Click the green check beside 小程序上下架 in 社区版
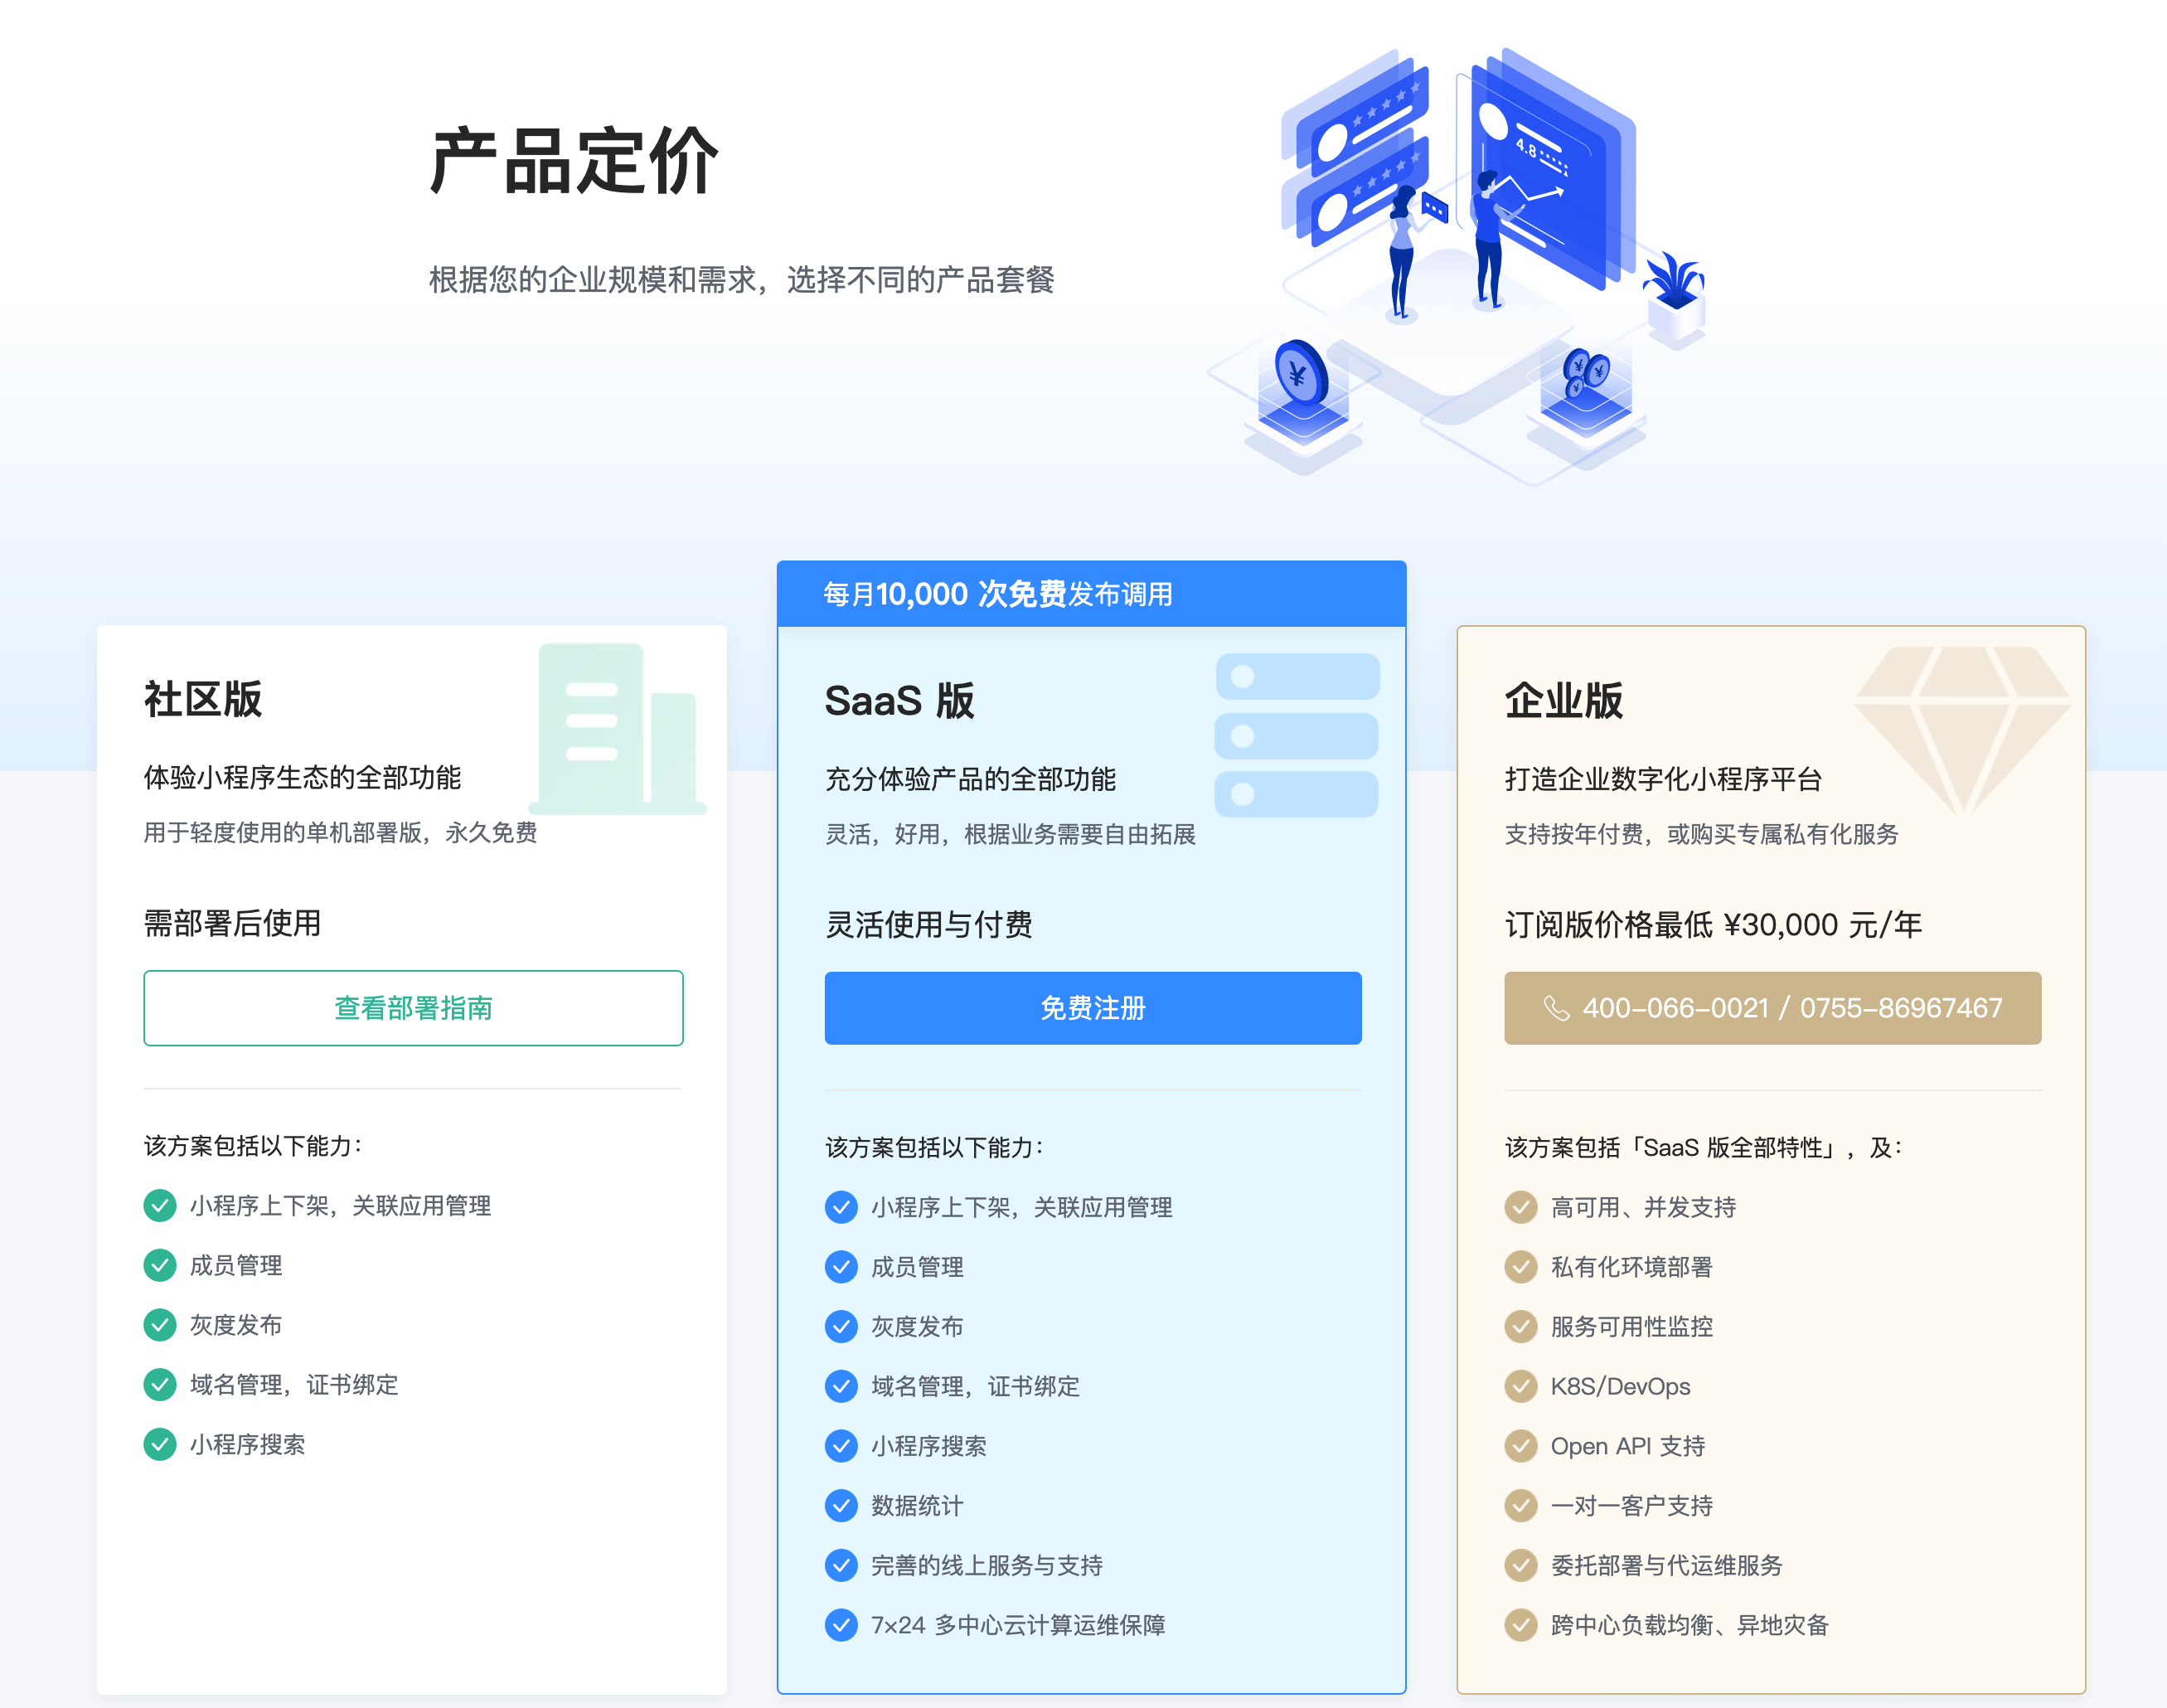The height and width of the screenshot is (1708, 2167). 160,1206
